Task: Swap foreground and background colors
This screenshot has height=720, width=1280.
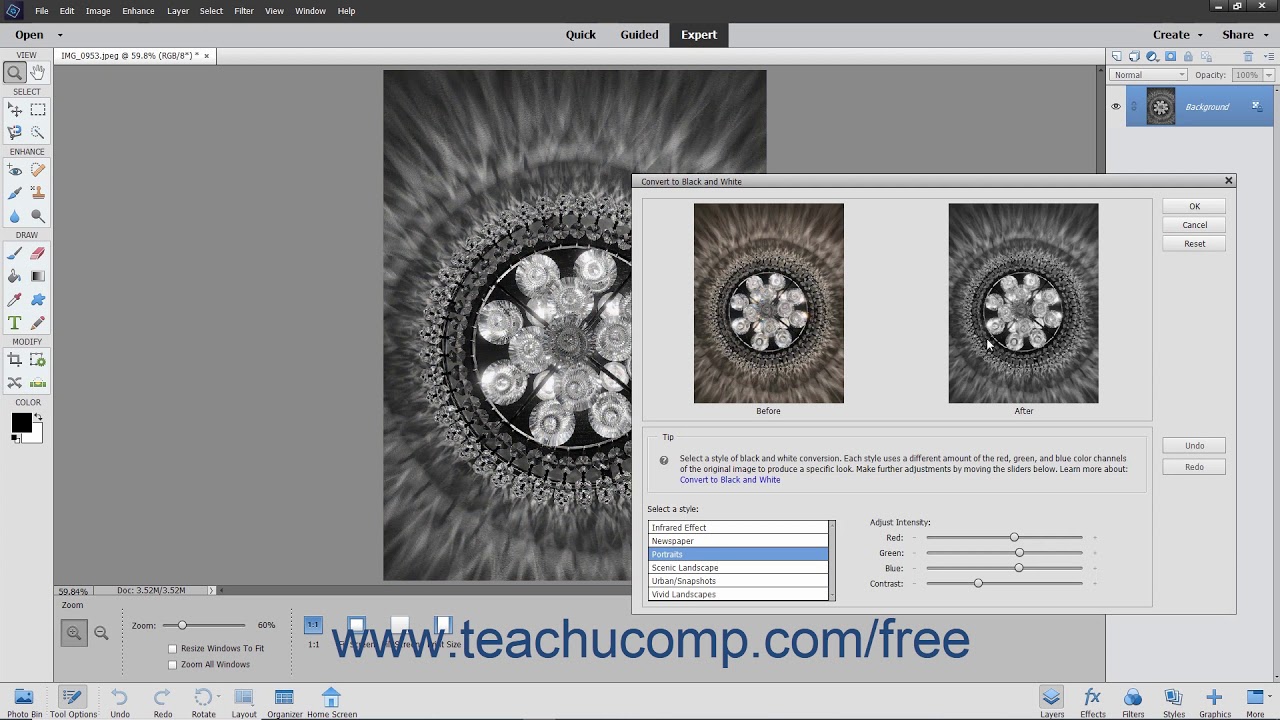Action: coord(38,417)
